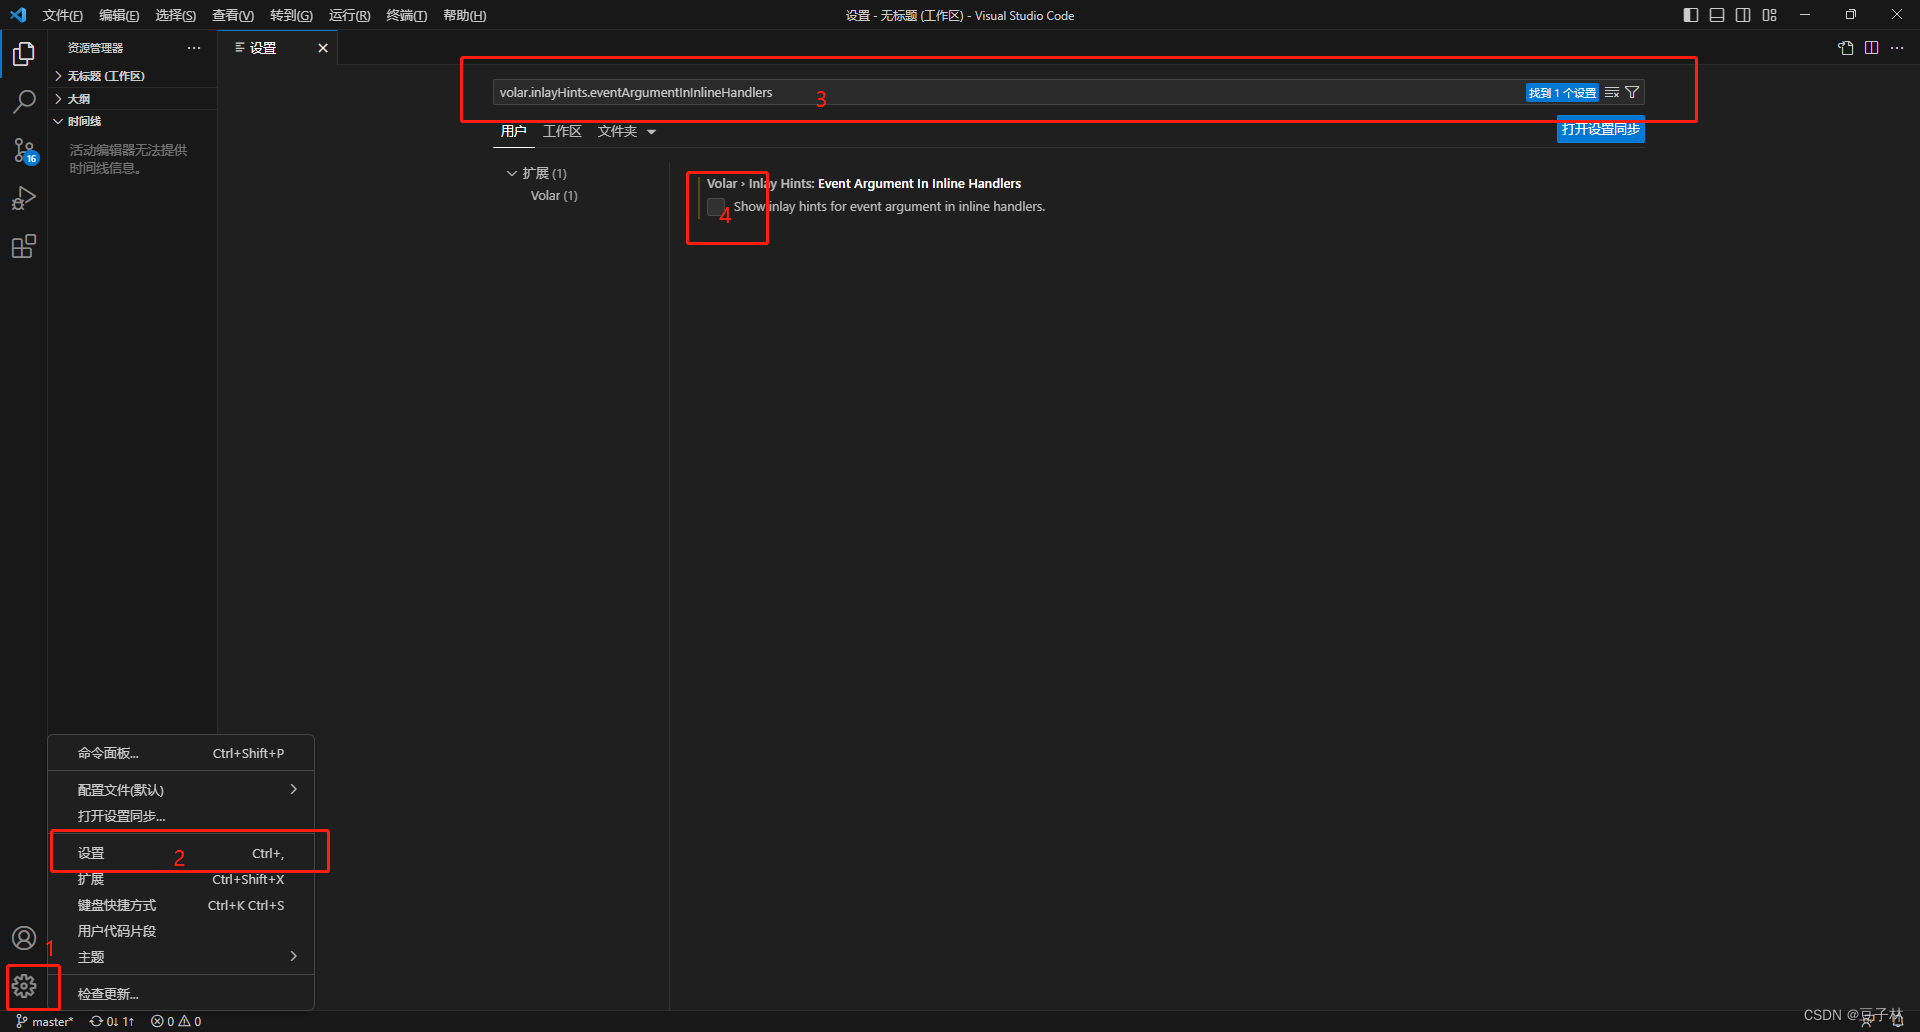This screenshot has width=1920, height=1032.
Task: Open the Extensions view icon
Action: pos(24,246)
